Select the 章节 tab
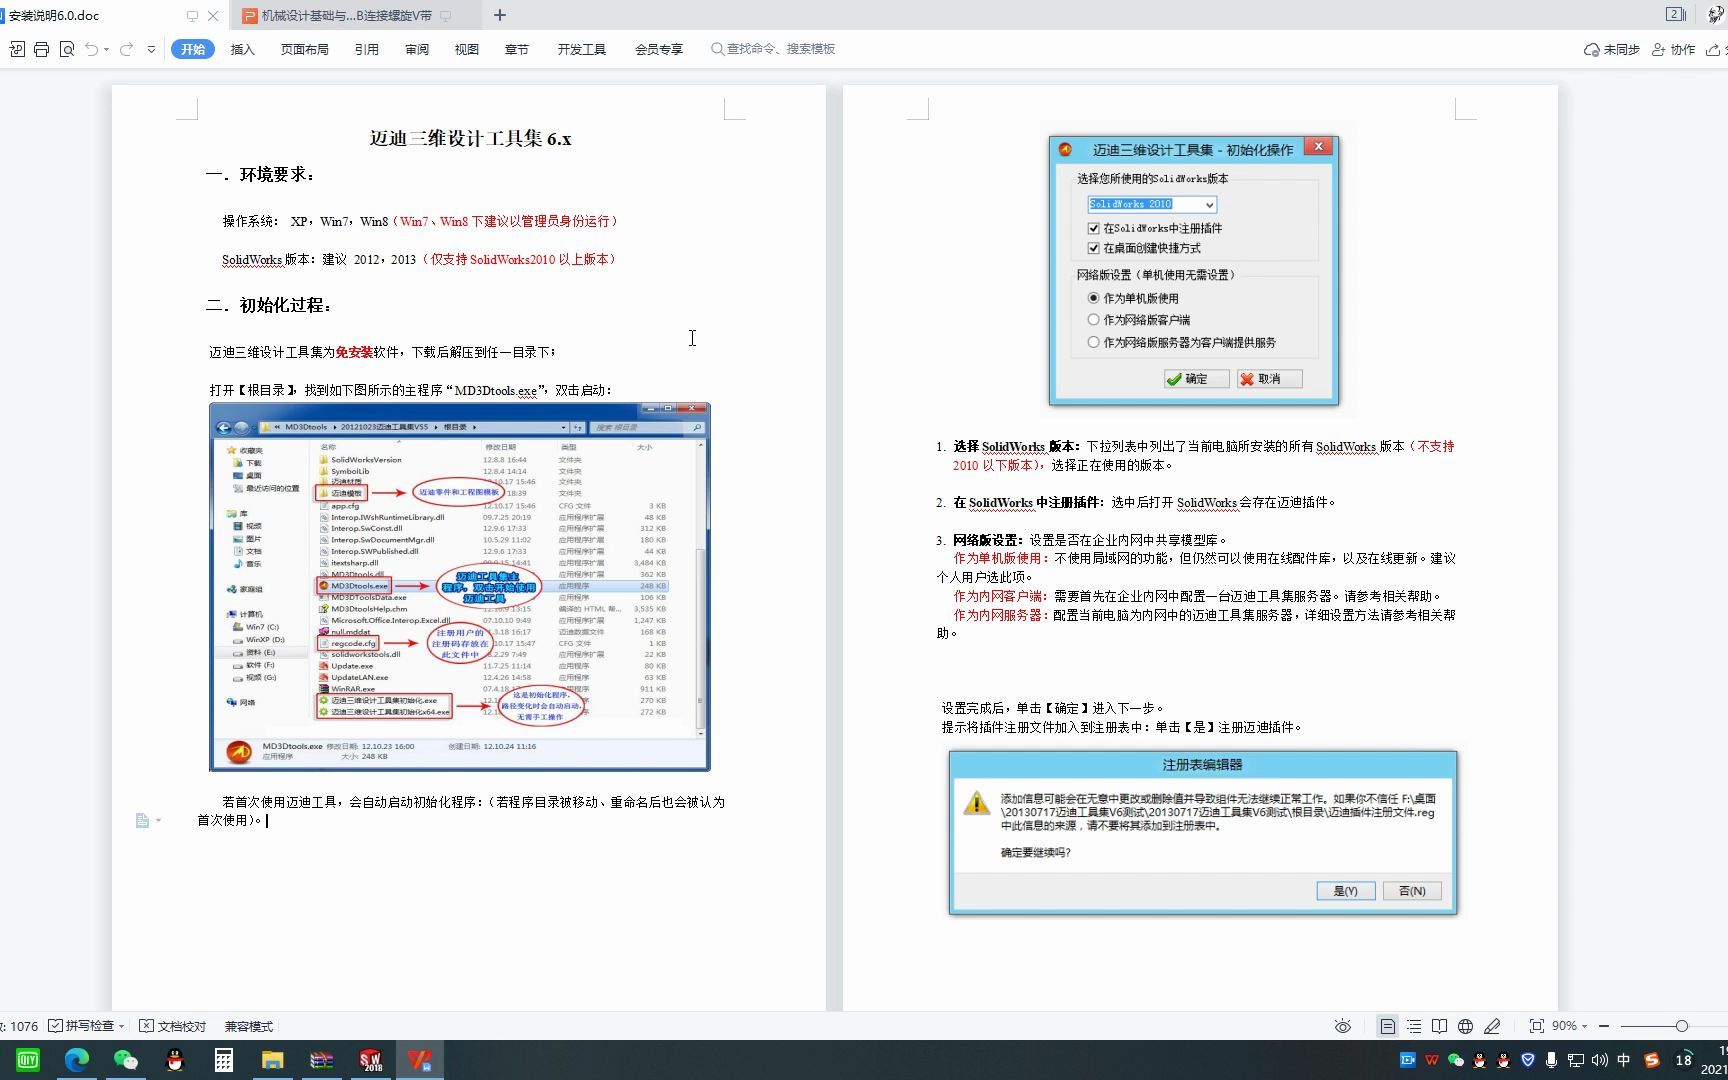 coord(517,49)
